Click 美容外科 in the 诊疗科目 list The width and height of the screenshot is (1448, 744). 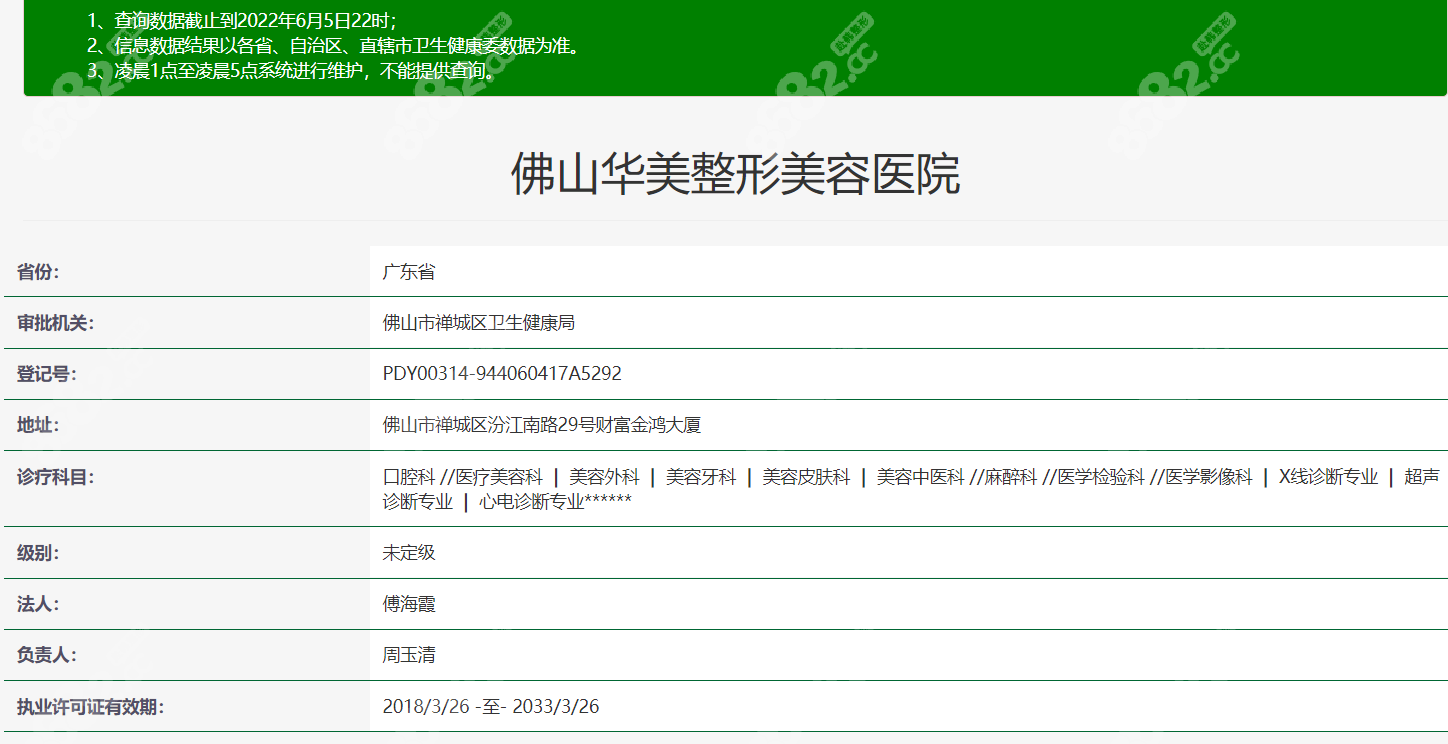[604, 478]
